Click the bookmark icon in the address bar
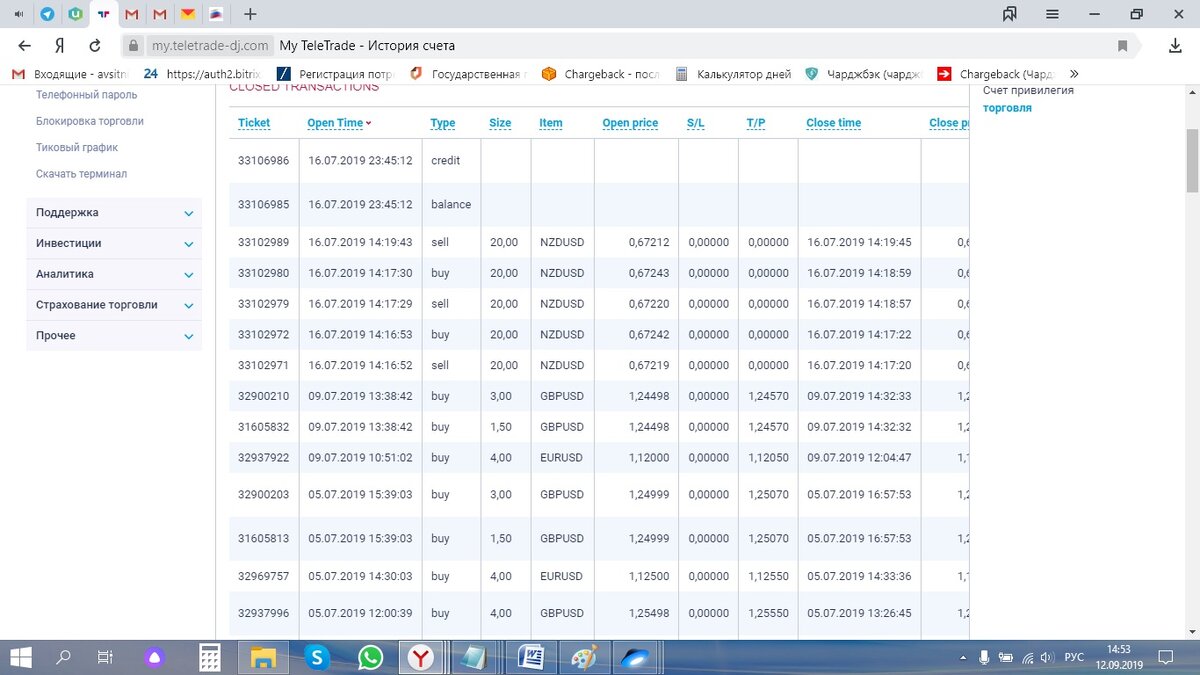The image size is (1200, 675). coord(1123,46)
